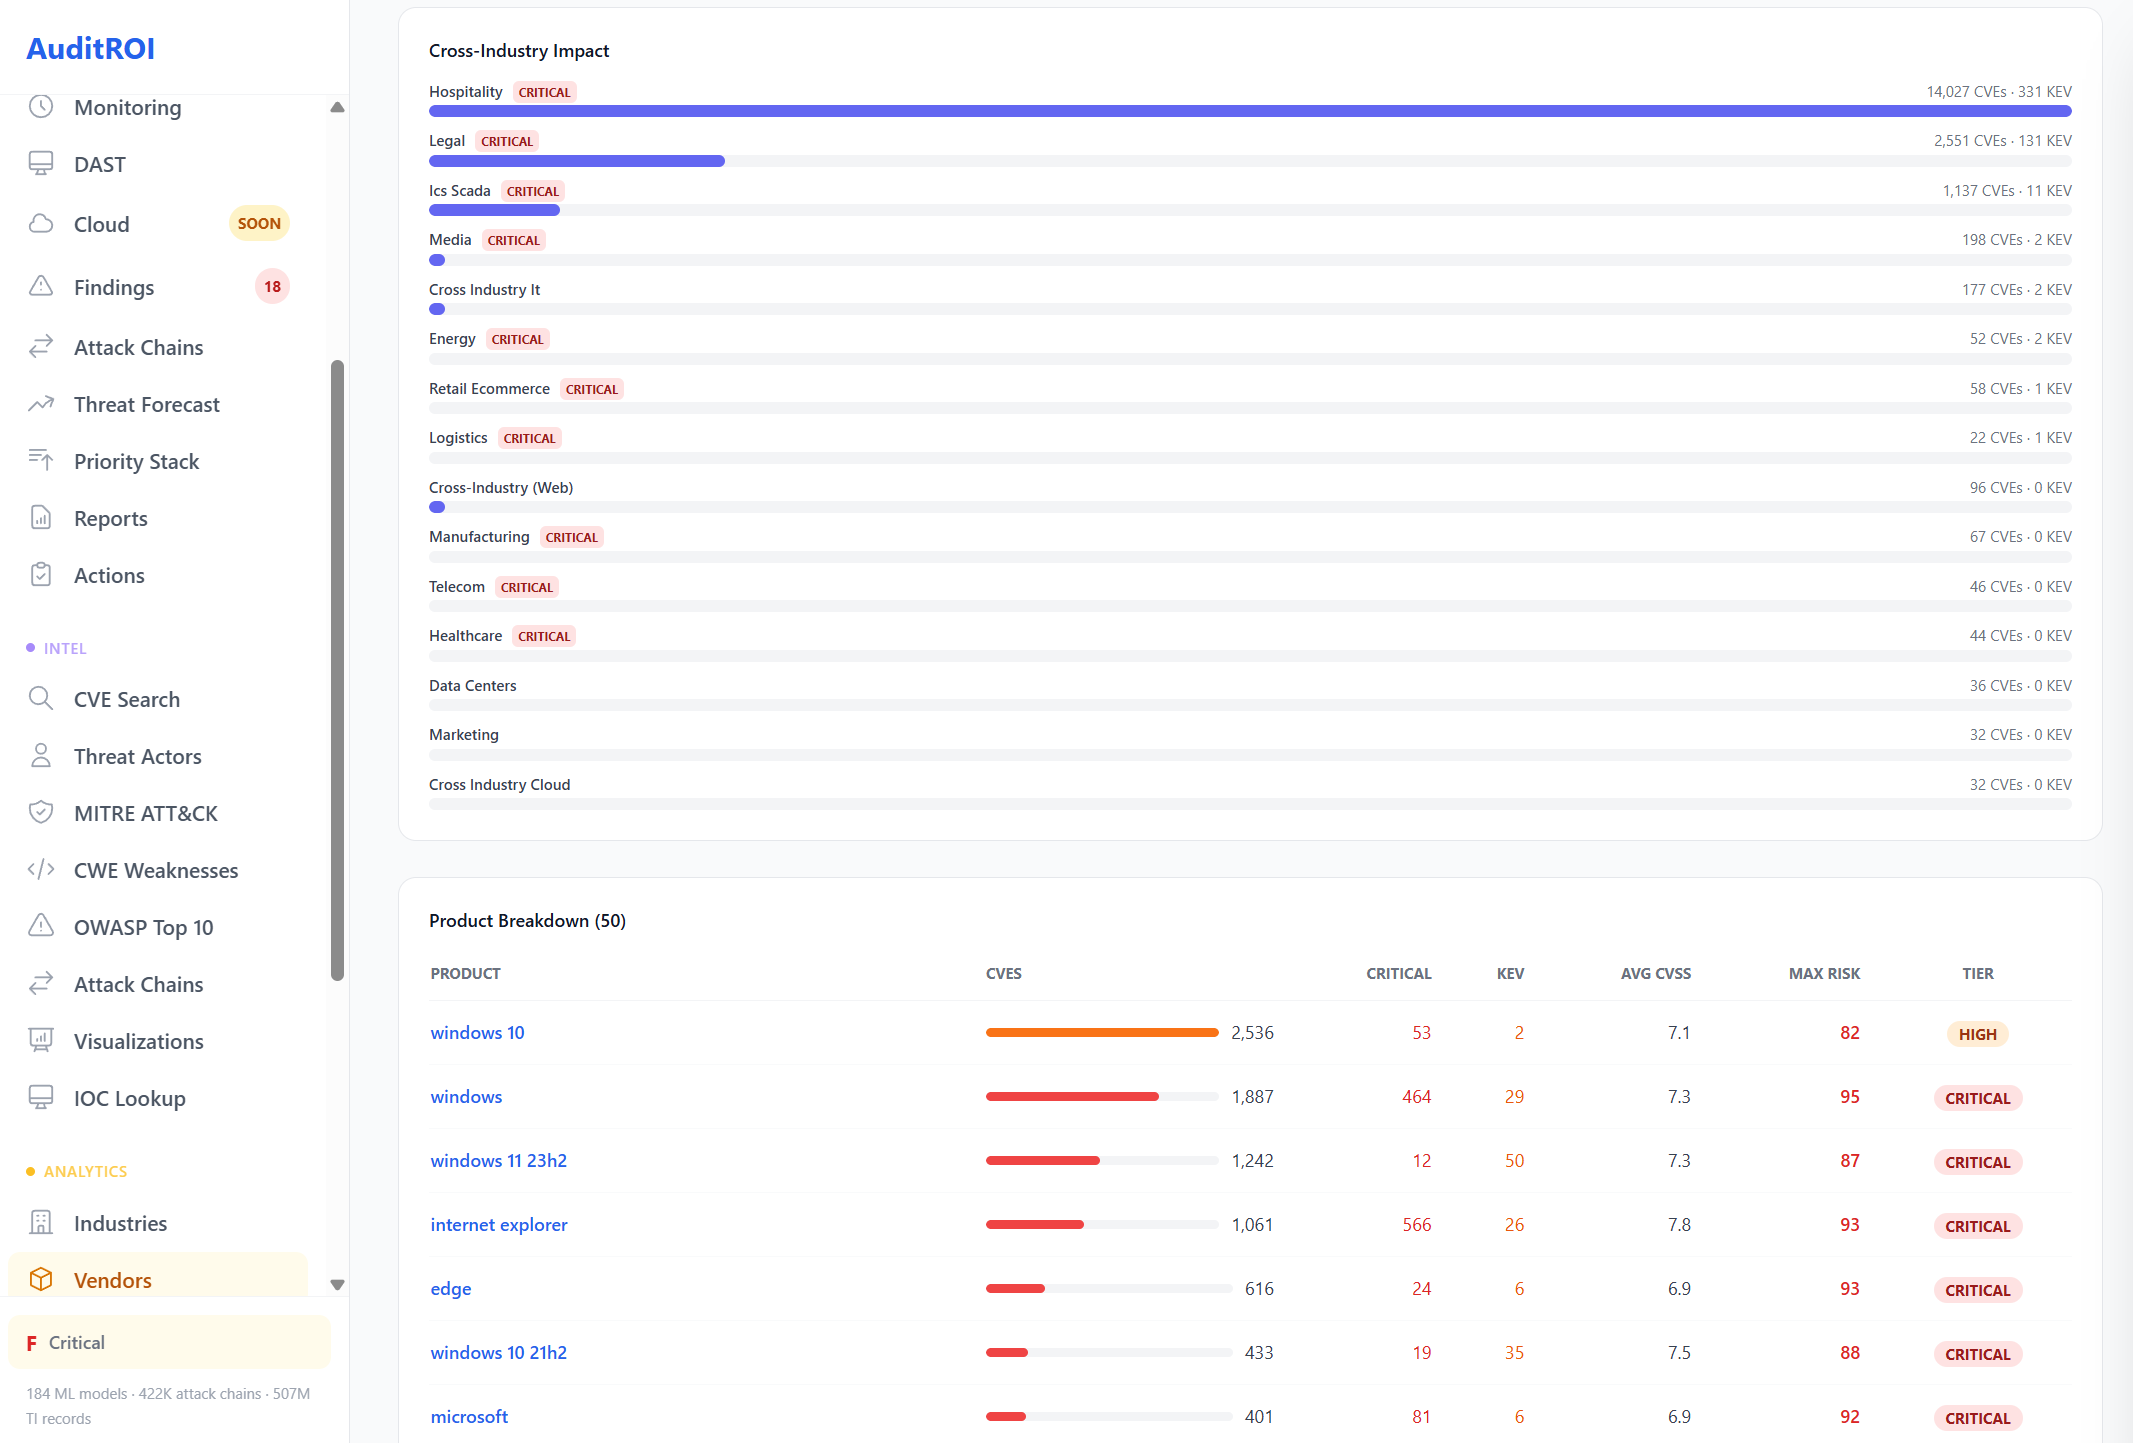Click the Findings 18 count badge
This screenshot has height=1443, width=2133.
[272, 287]
